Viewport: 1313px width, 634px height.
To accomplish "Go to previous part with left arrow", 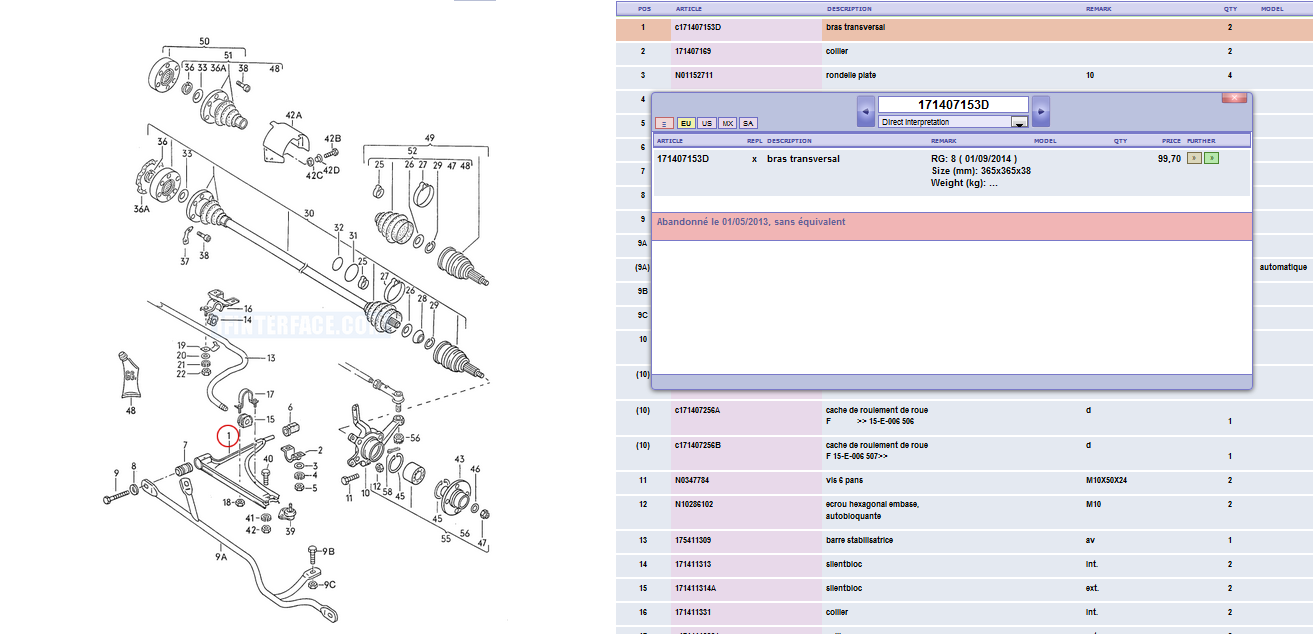I will [866, 111].
